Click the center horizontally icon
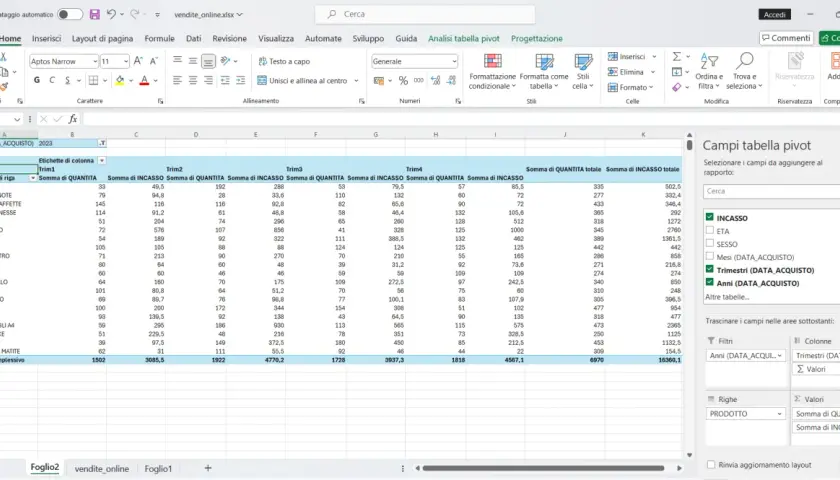840x480 pixels. 193,80
